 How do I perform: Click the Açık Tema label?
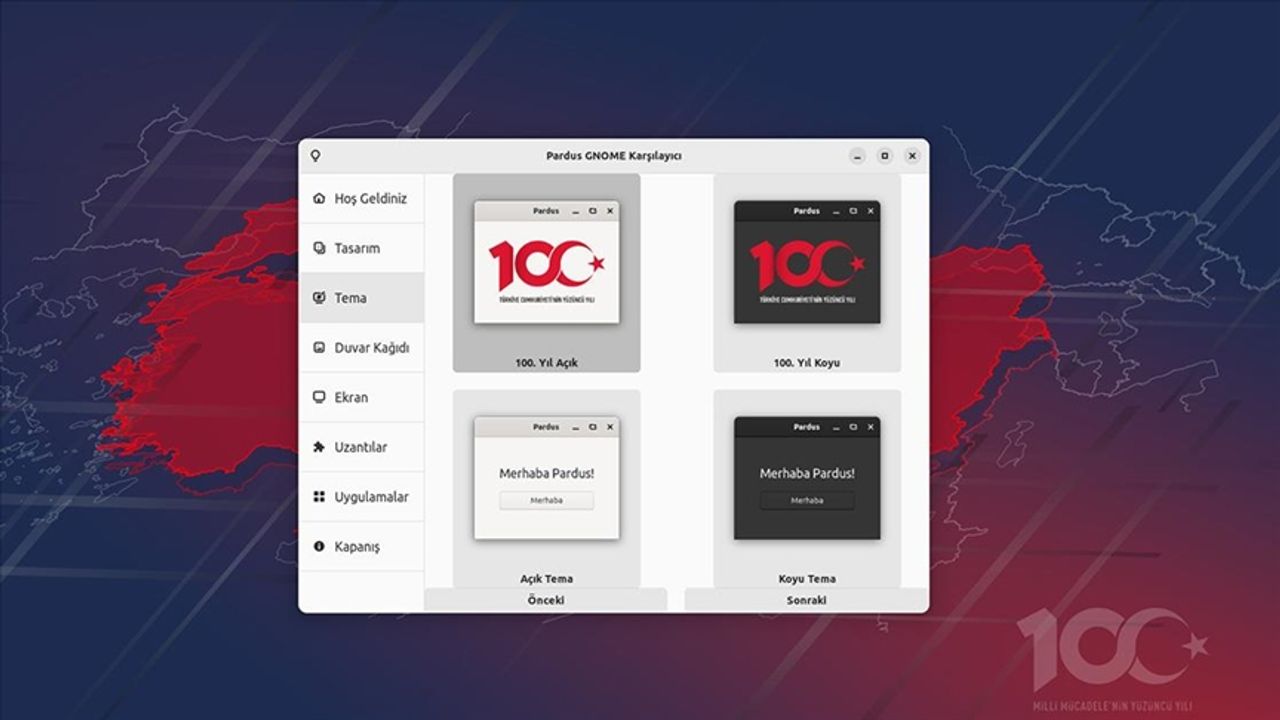tap(547, 579)
